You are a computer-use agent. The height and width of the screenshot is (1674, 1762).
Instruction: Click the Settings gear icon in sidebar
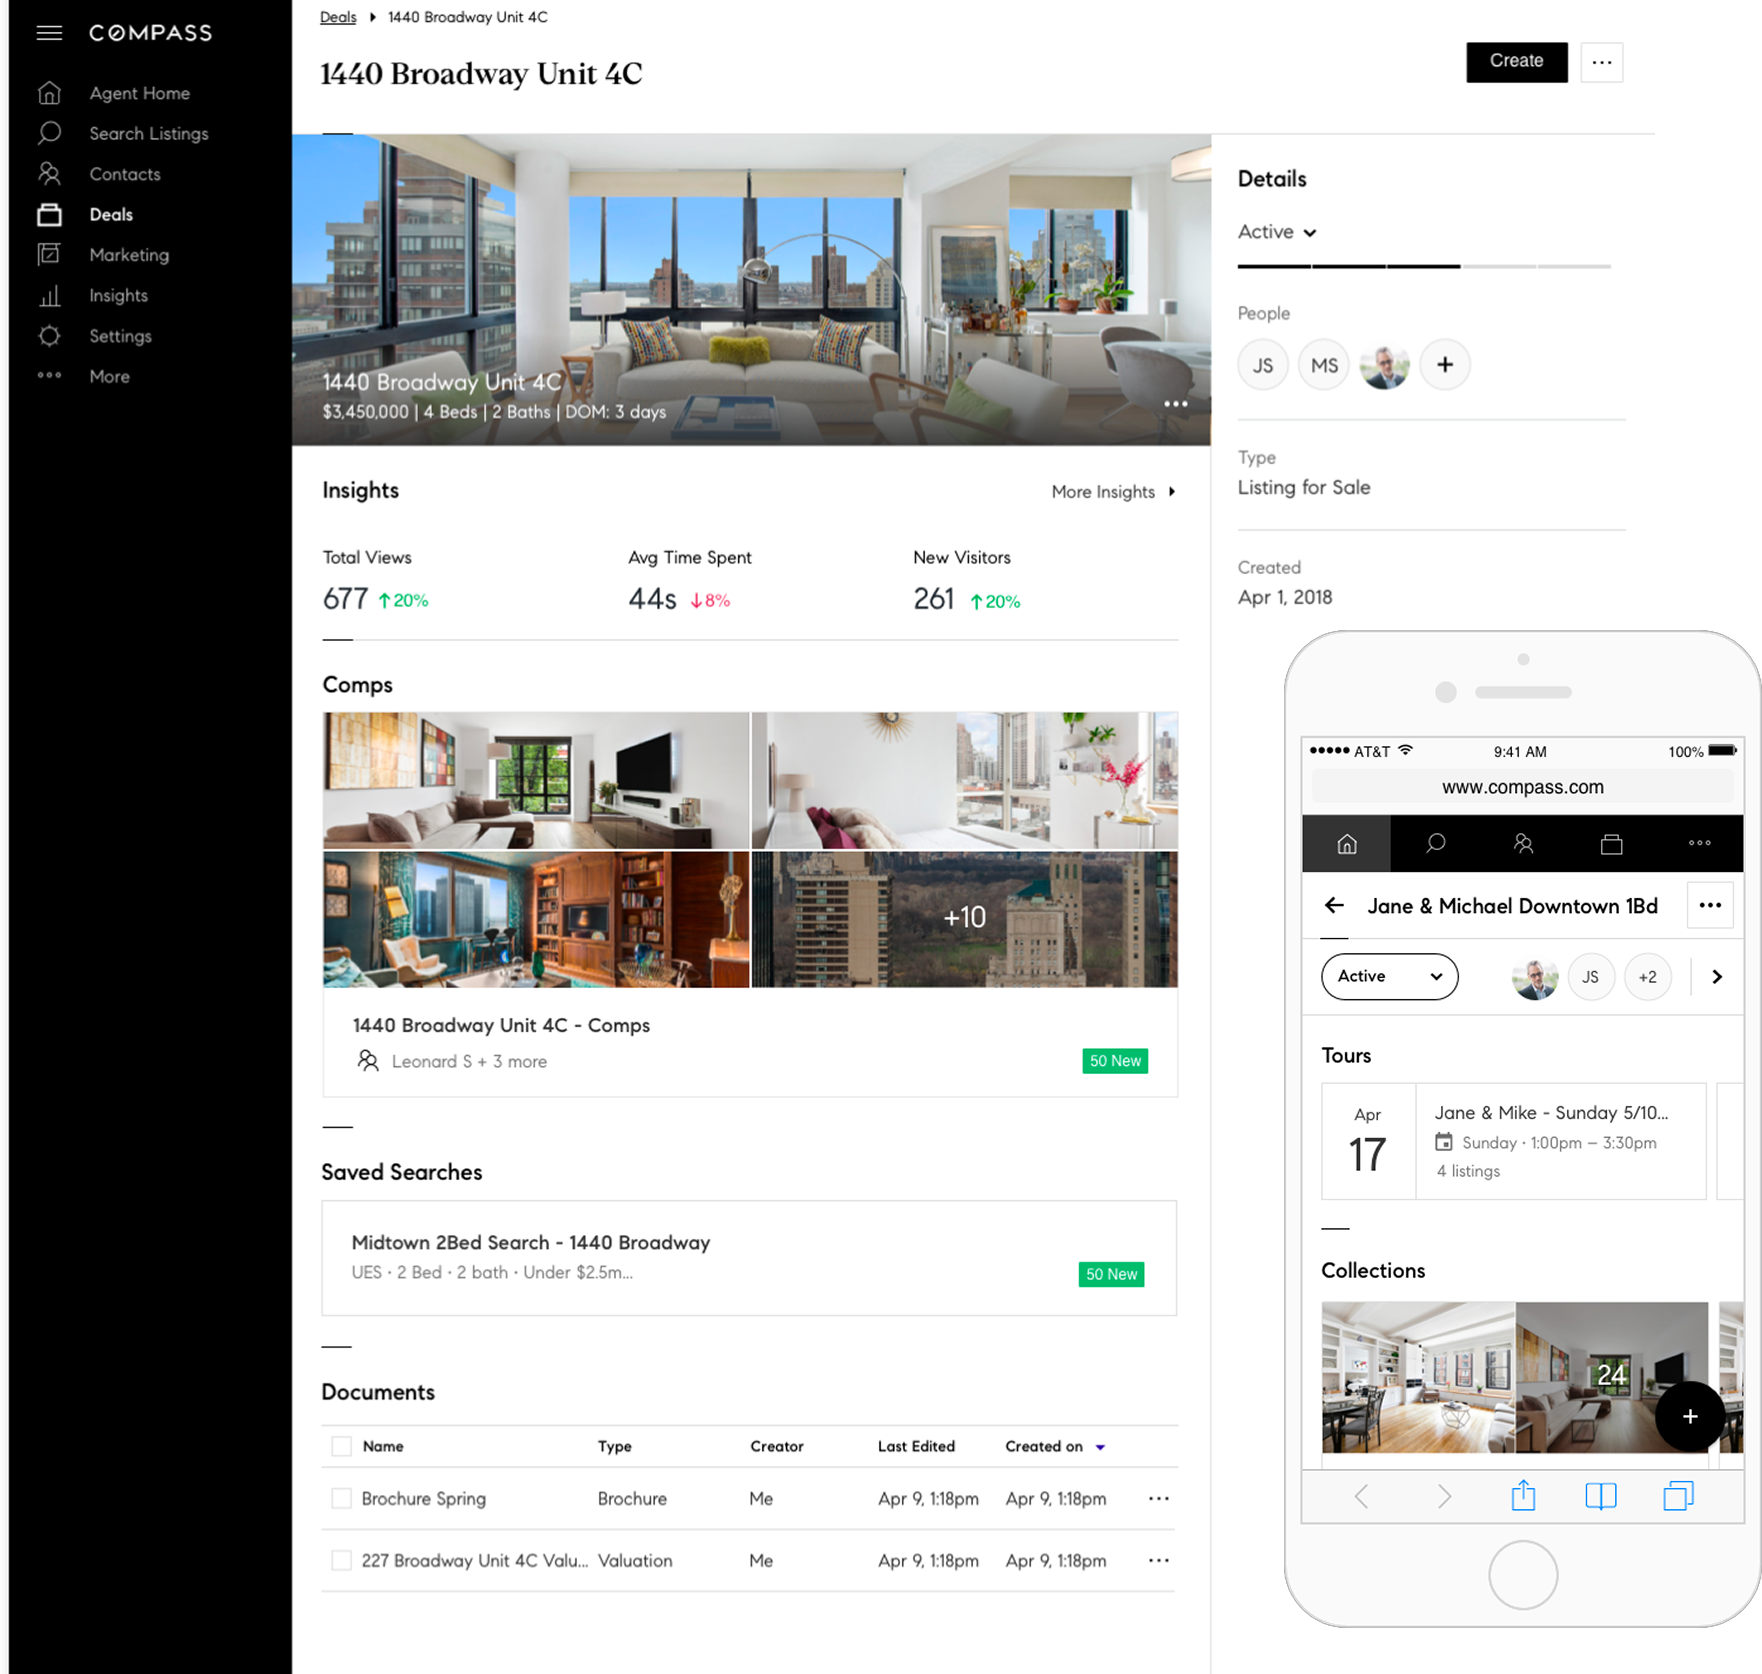[49, 336]
